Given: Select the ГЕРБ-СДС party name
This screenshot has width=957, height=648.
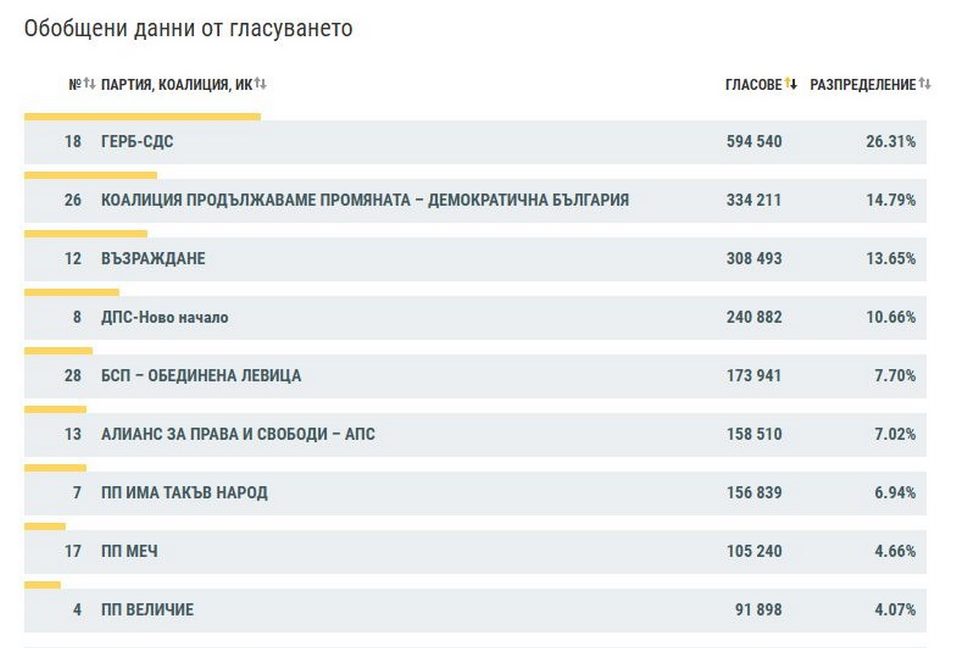Looking at the screenshot, I should pyautogui.click(x=137, y=142).
